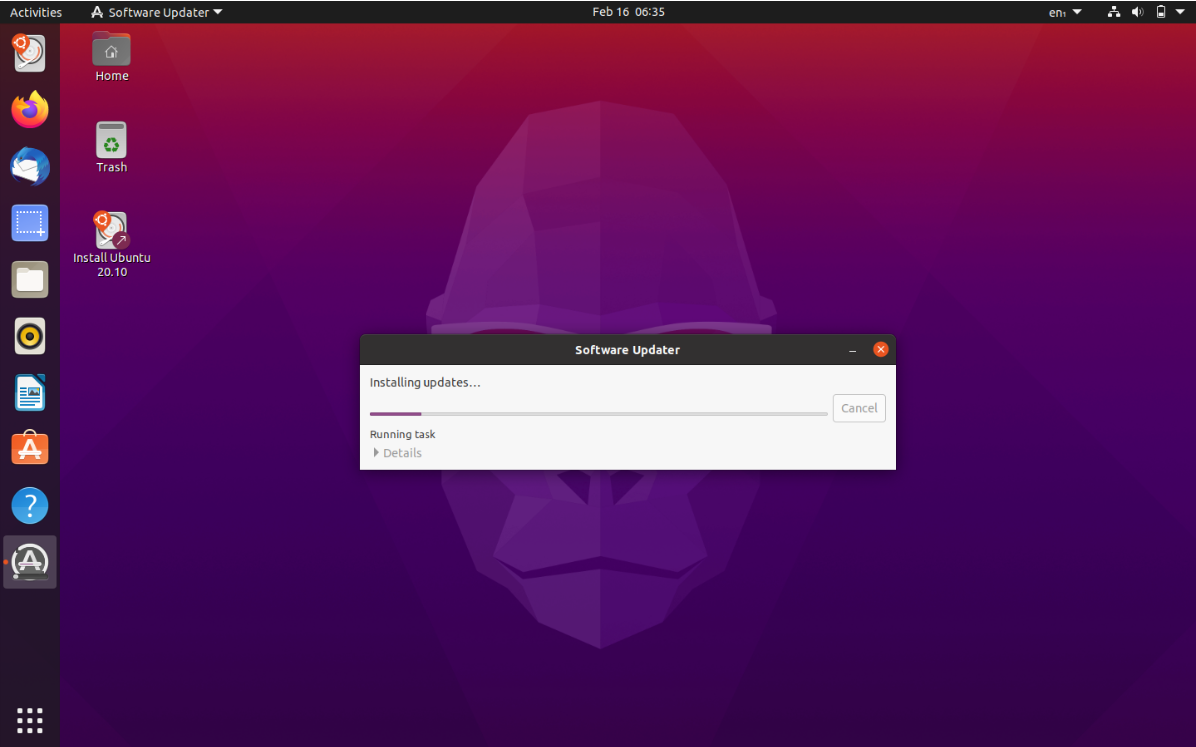Click the battery icon in top bar
This screenshot has width=1196, height=747.
pos(1161,11)
